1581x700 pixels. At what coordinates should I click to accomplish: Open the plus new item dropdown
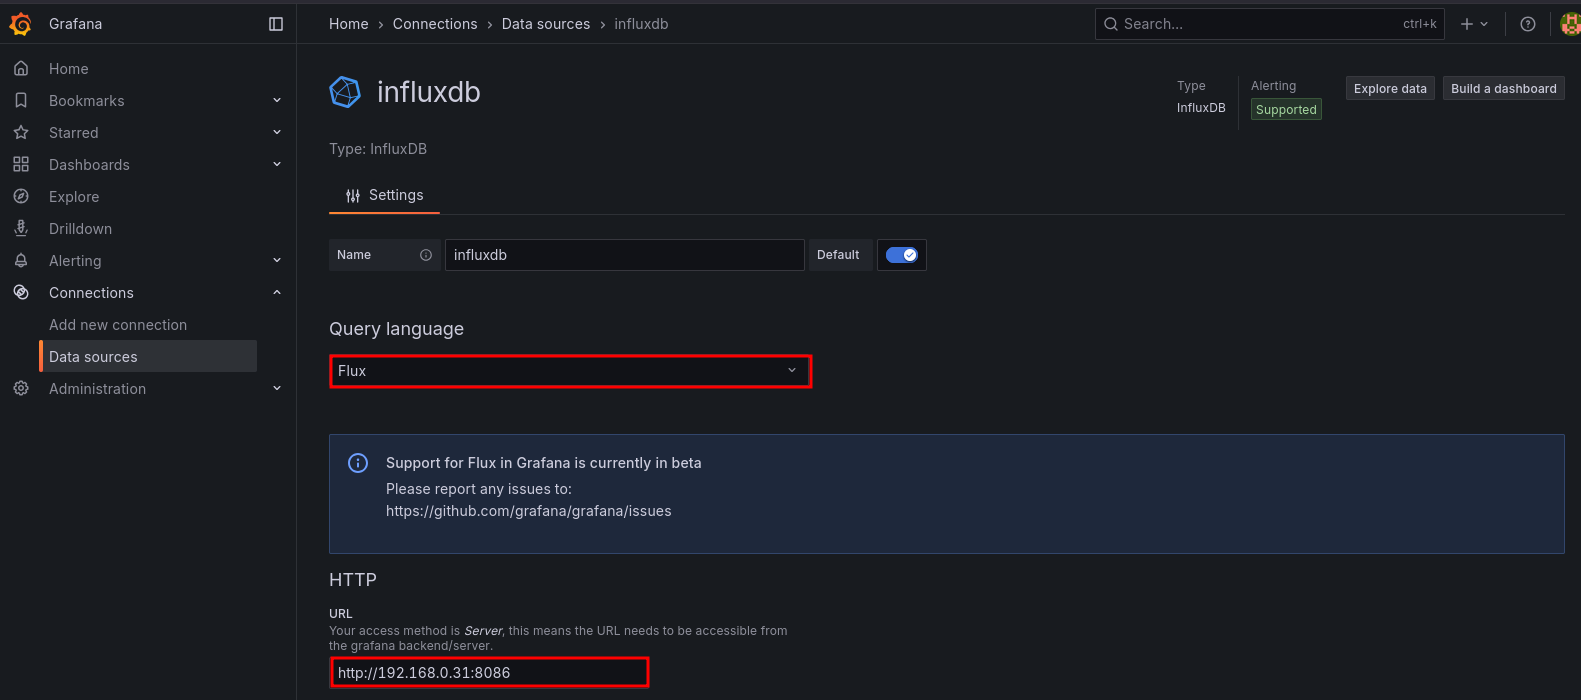click(1474, 24)
